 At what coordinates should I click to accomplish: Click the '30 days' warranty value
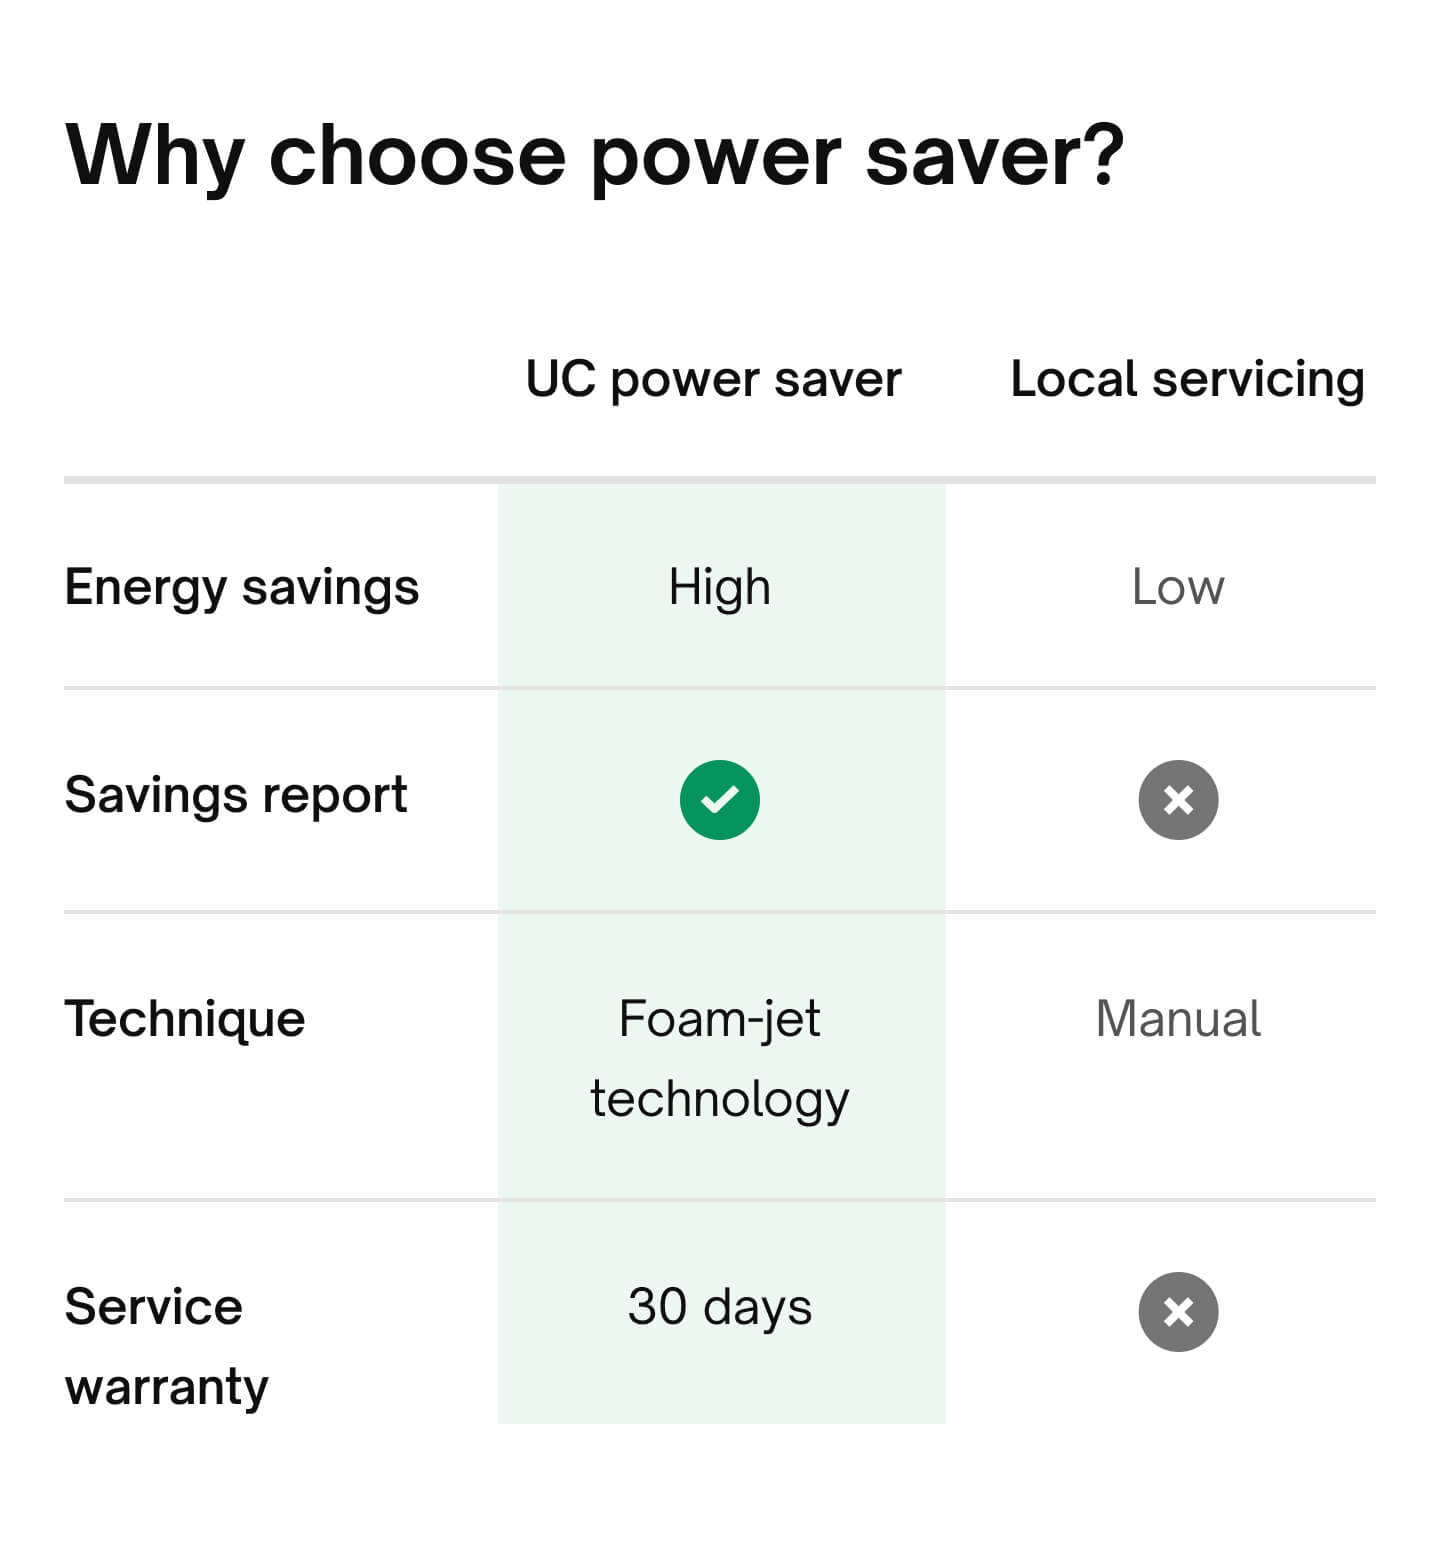coord(719,1307)
